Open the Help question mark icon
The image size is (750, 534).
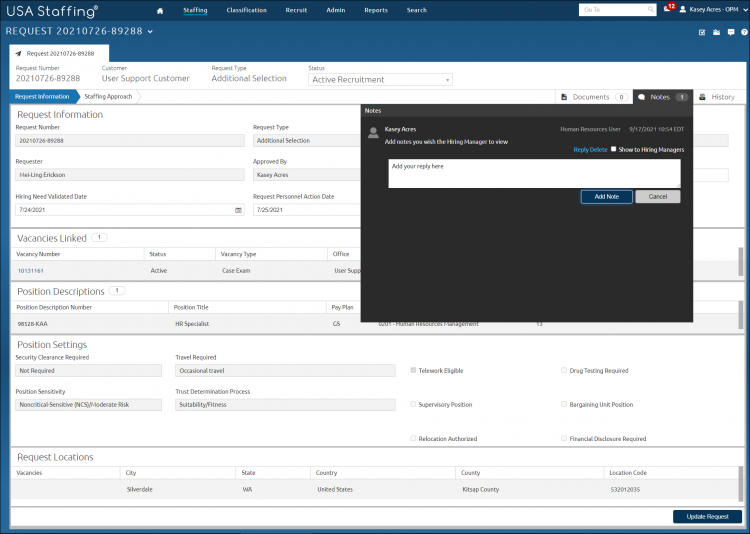pos(744,32)
